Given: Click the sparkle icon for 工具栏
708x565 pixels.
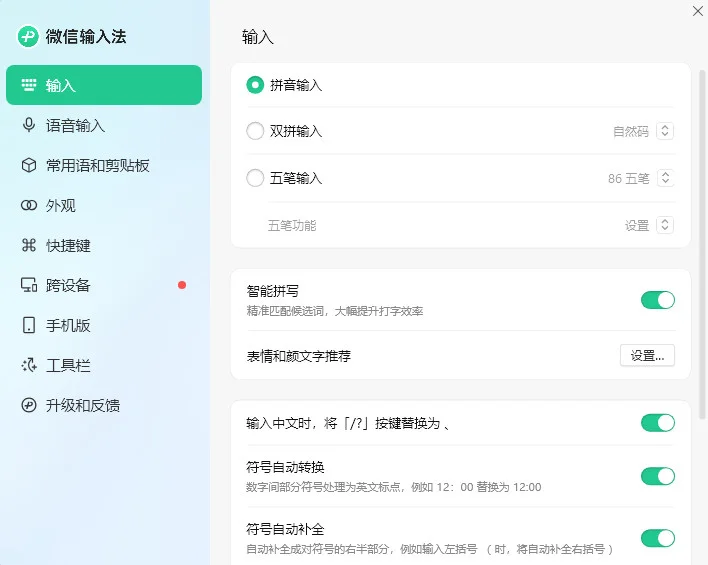Looking at the screenshot, I should pos(29,365).
